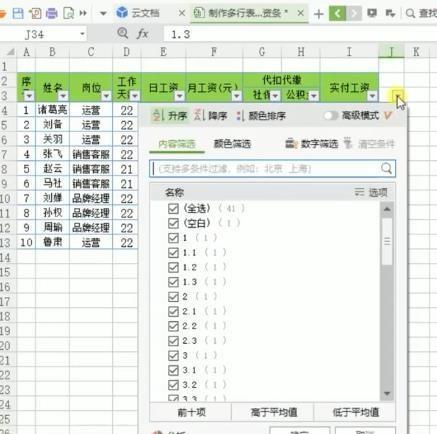
Task: Click the filter list scrollbar thumb
Action: (387, 241)
